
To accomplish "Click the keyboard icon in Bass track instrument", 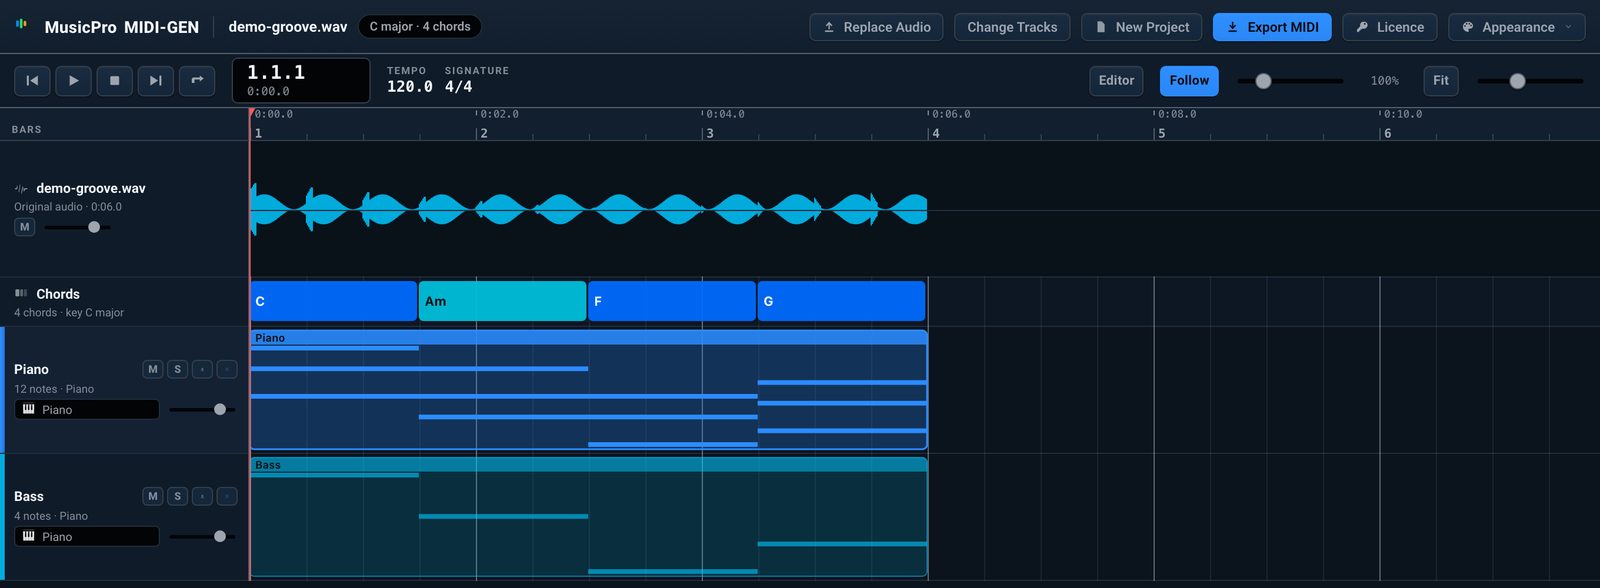I will coord(28,536).
